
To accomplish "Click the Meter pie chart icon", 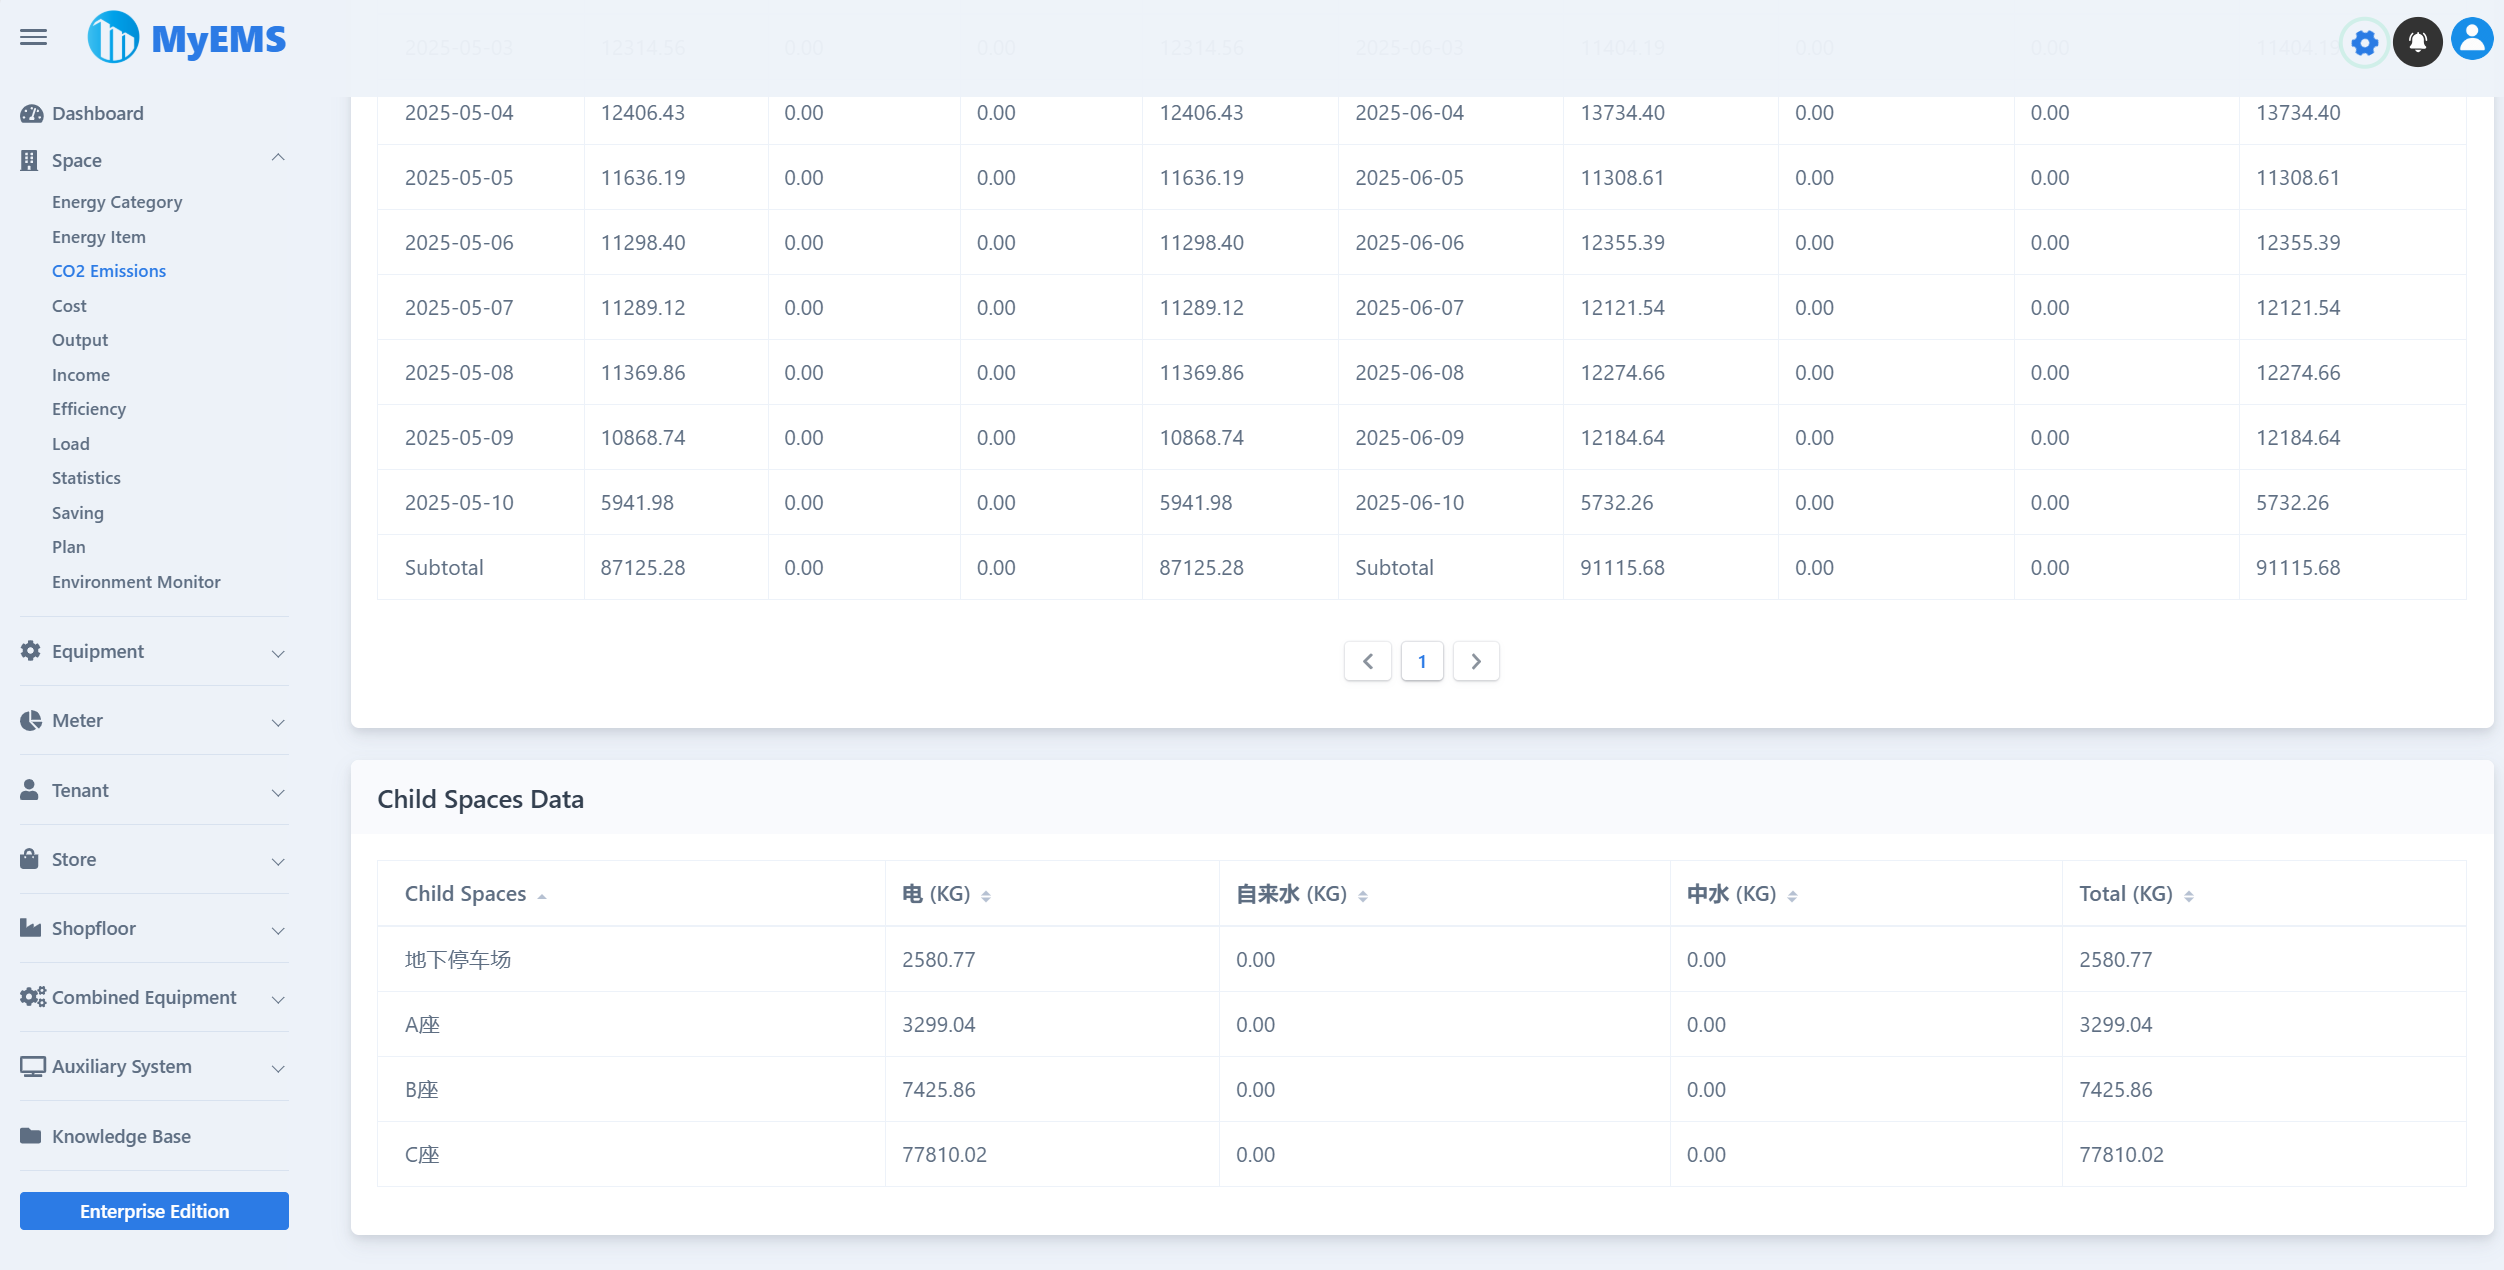I will coord(29,720).
